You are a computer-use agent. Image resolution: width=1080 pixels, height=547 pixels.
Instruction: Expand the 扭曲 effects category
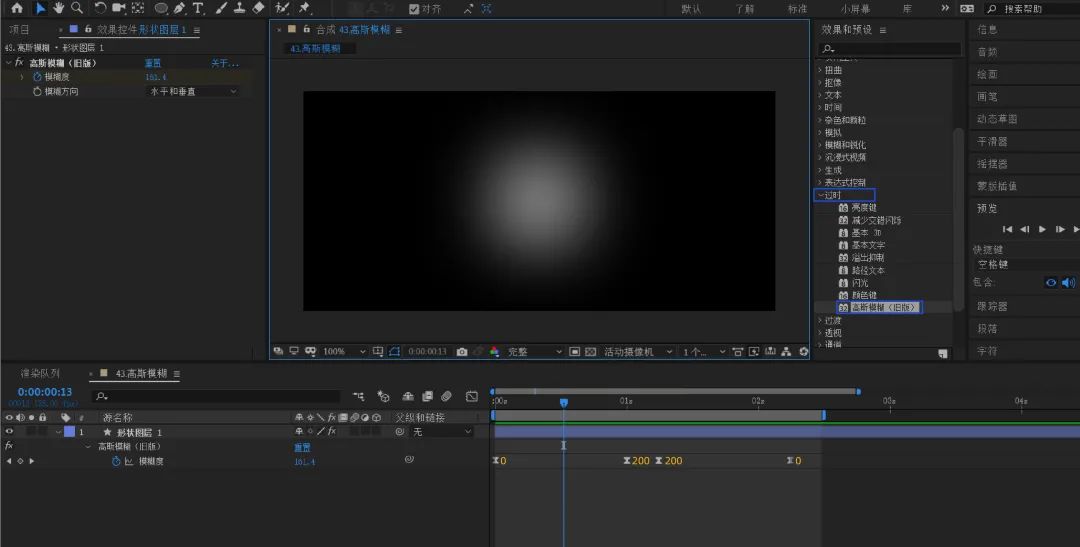pyautogui.click(x=820, y=70)
